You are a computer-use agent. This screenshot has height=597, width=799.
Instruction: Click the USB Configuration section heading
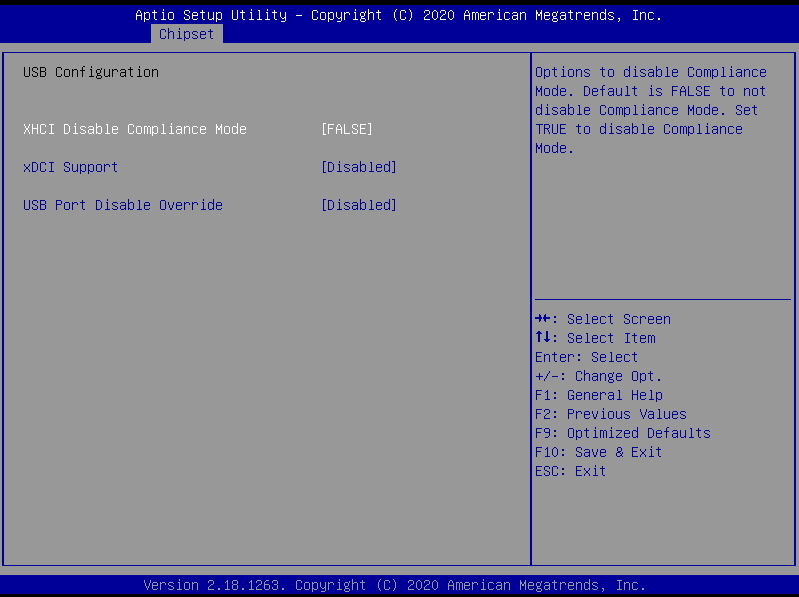90,72
